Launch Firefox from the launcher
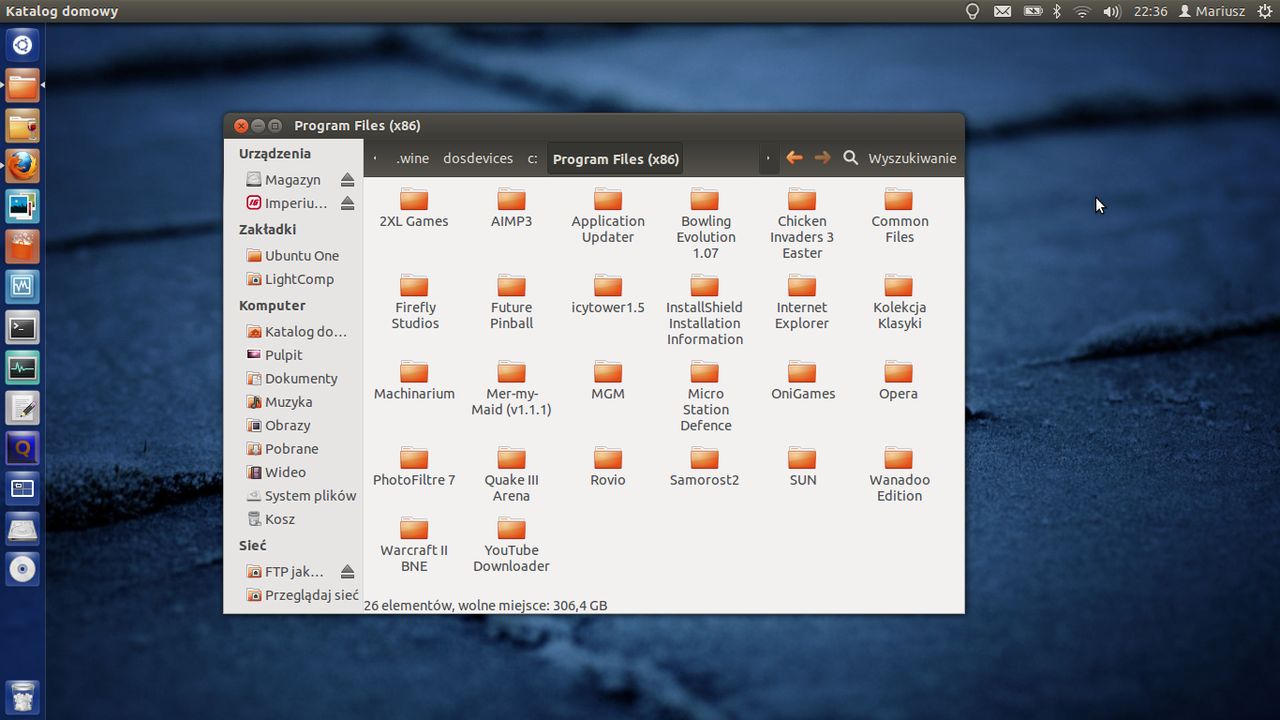Image resolution: width=1280 pixels, height=720 pixels. [22, 165]
